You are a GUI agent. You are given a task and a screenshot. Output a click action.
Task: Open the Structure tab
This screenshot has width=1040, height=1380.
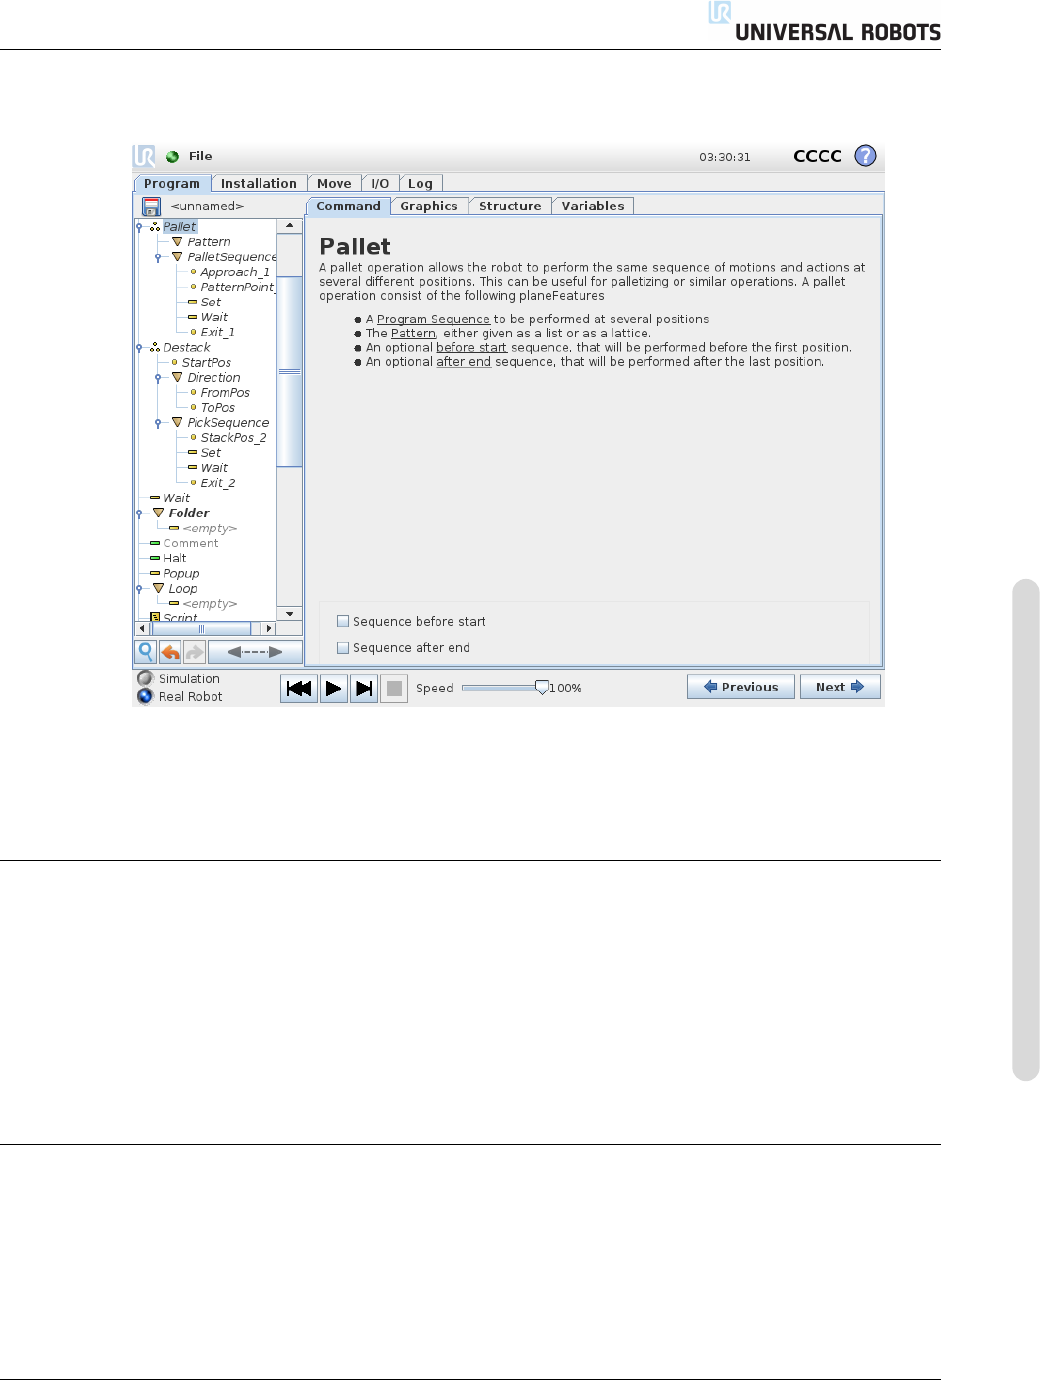[510, 206]
